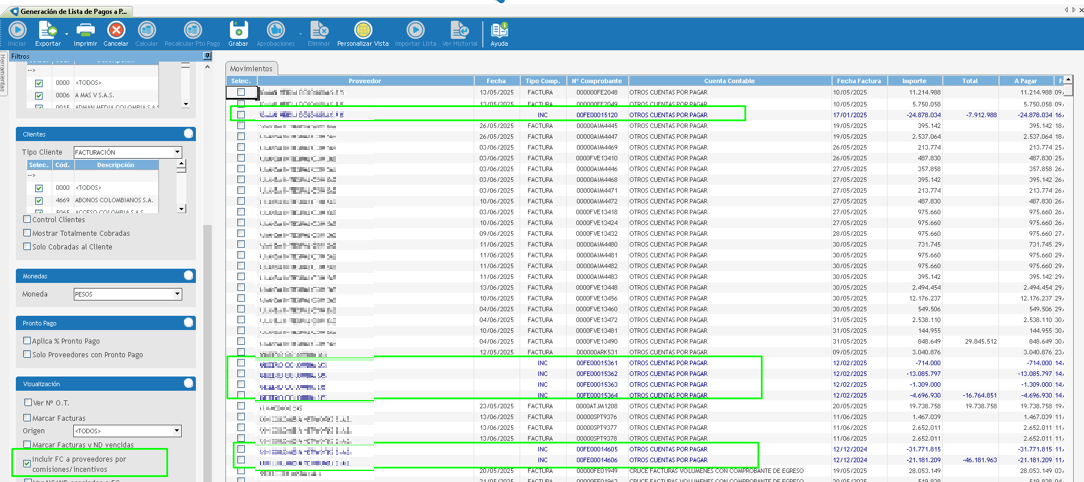Open the Ayuda help icon
The image size is (1084, 482).
[x=499, y=33]
